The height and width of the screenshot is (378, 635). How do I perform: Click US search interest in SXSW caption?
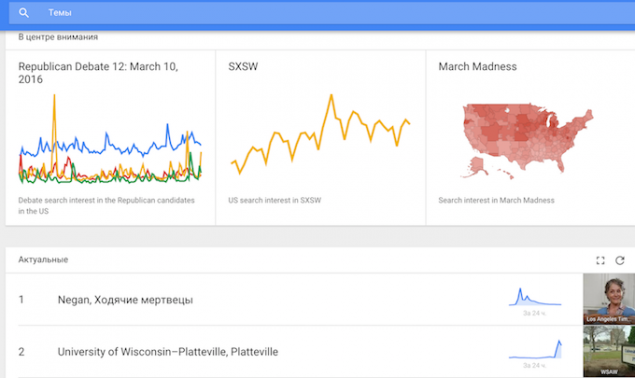pos(275,200)
